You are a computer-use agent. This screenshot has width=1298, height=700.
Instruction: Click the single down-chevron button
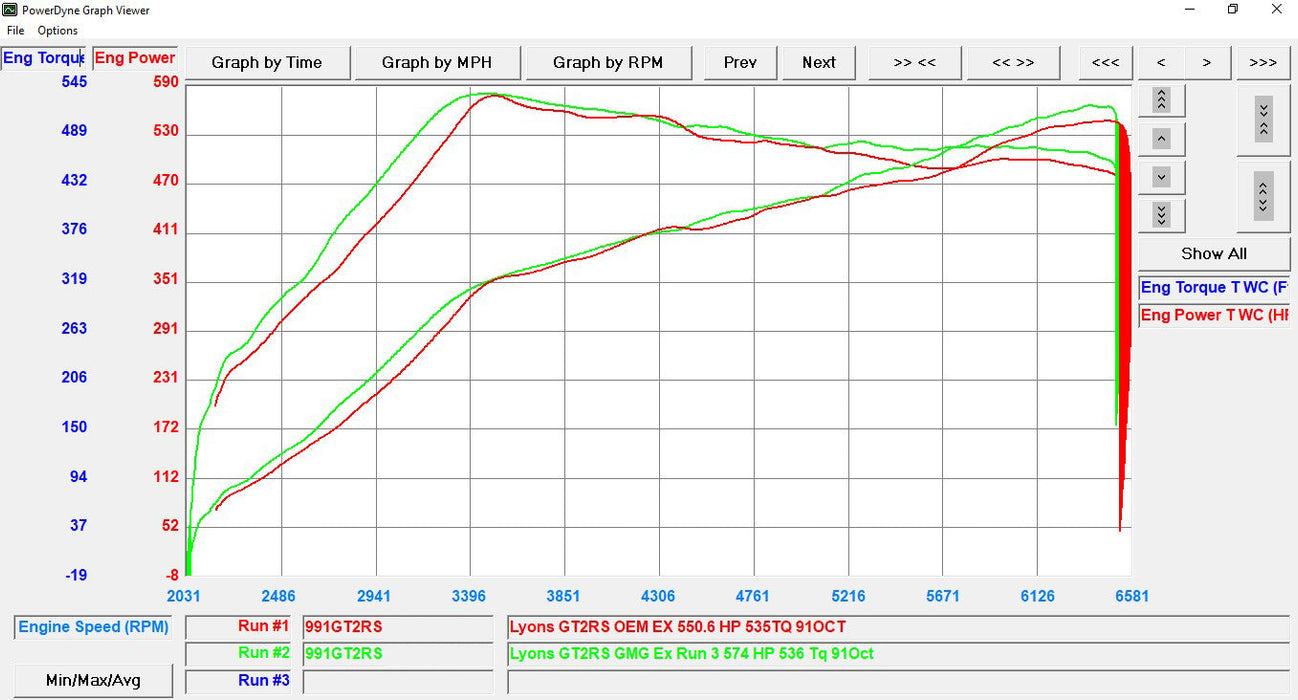coord(1161,177)
